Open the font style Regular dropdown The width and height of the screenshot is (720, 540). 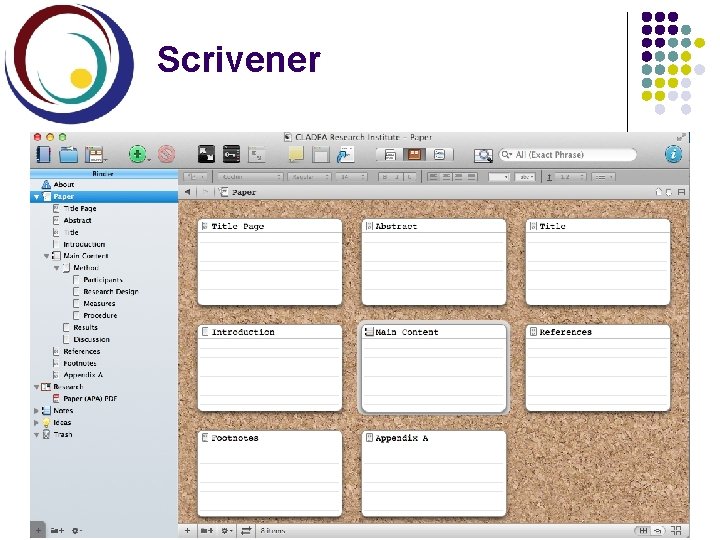click(x=309, y=177)
